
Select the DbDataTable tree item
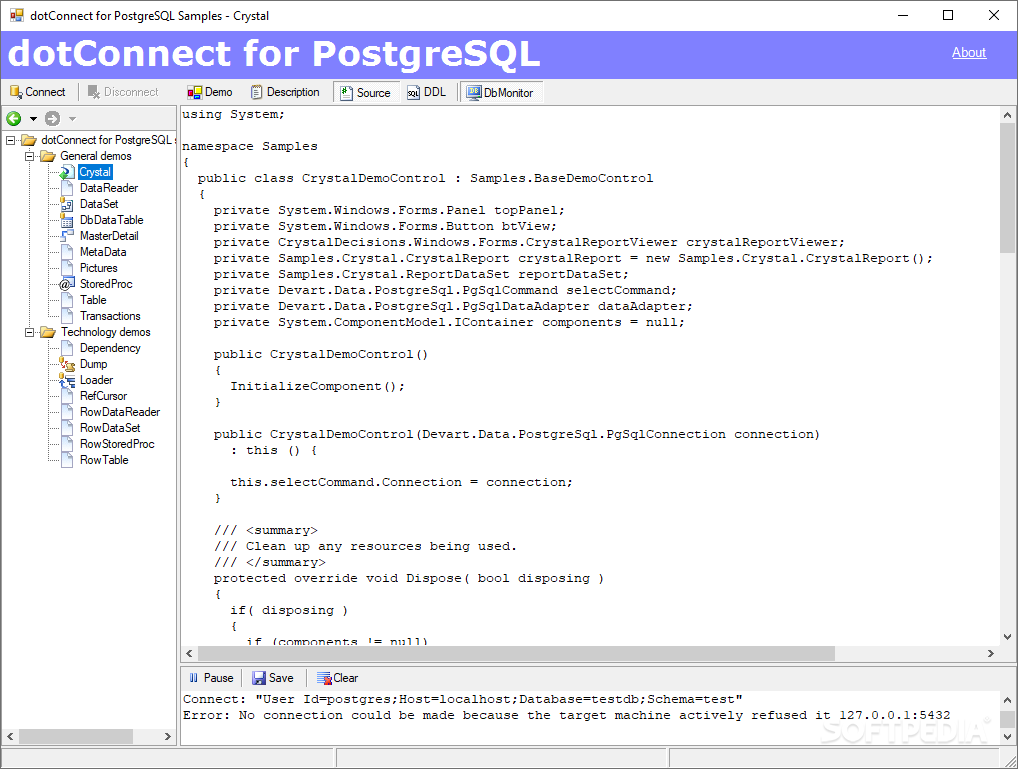112,220
